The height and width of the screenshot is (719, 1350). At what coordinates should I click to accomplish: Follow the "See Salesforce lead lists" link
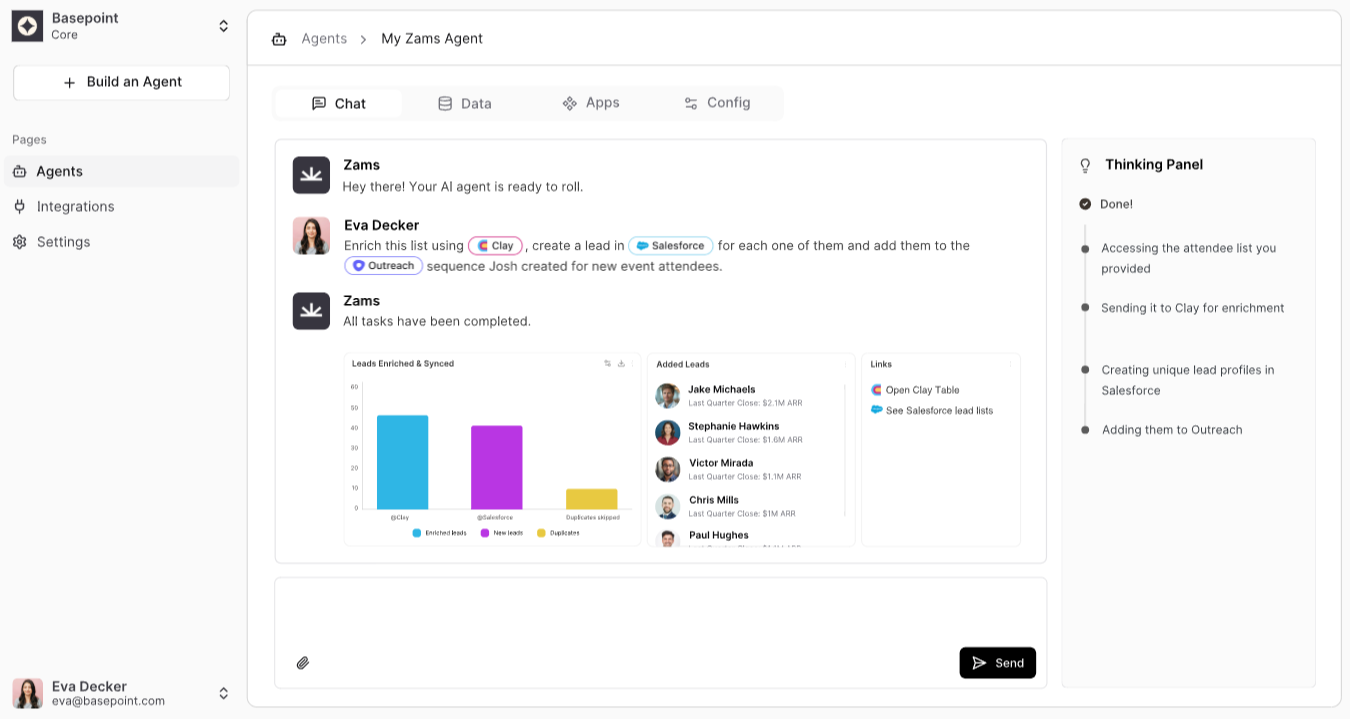940,410
